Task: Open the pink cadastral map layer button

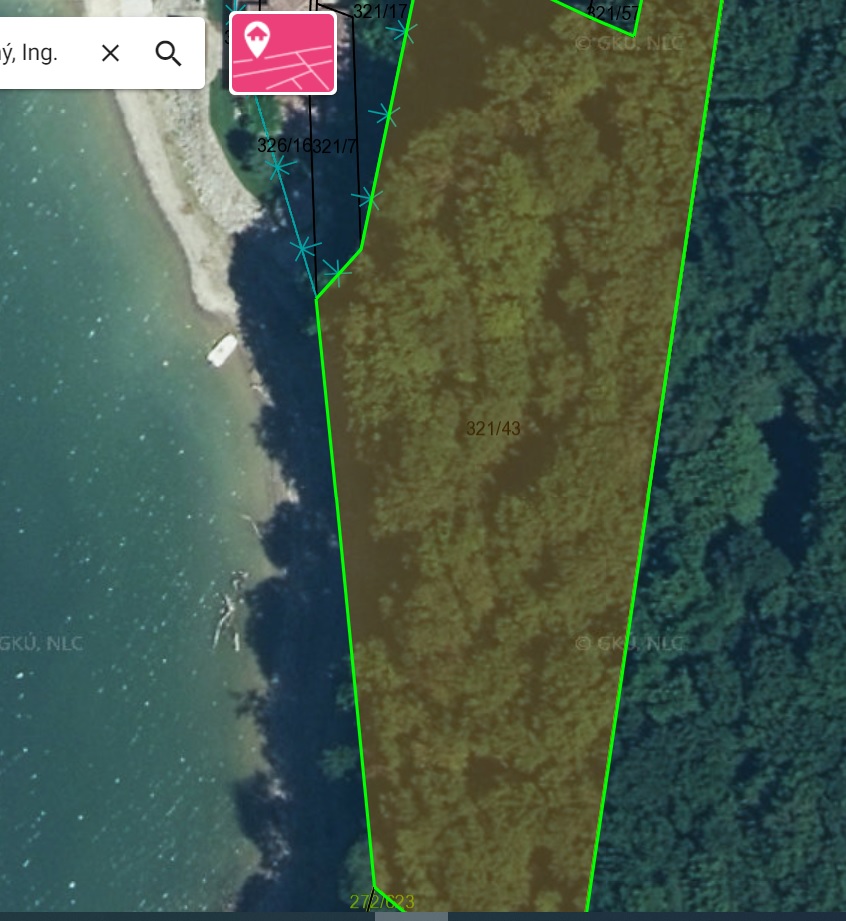Action: coord(283,53)
